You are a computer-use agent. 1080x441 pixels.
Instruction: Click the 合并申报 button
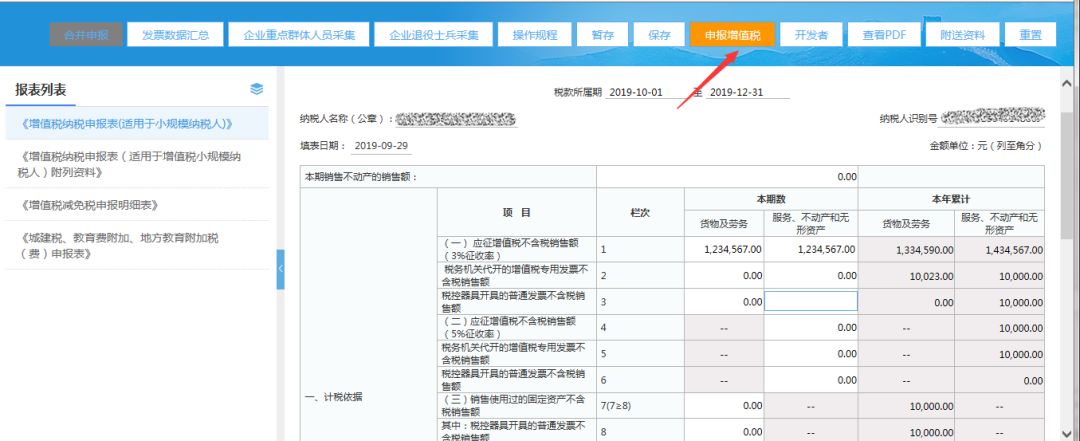coord(86,34)
